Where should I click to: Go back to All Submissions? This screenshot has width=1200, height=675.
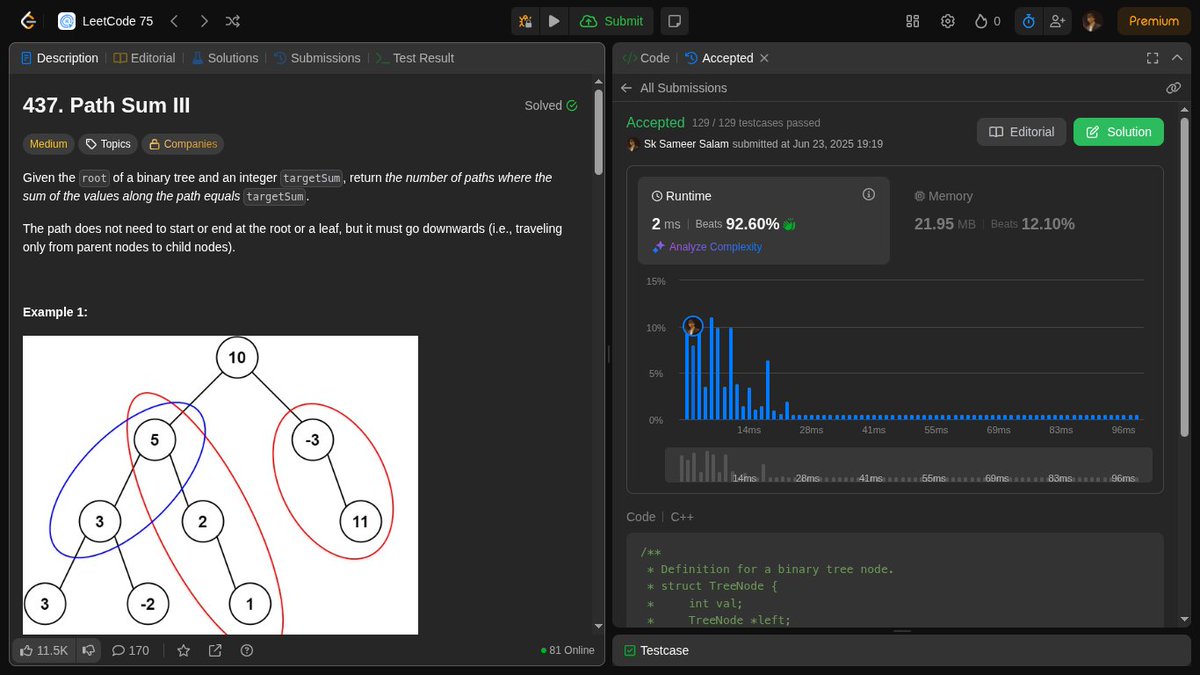pos(673,88)
